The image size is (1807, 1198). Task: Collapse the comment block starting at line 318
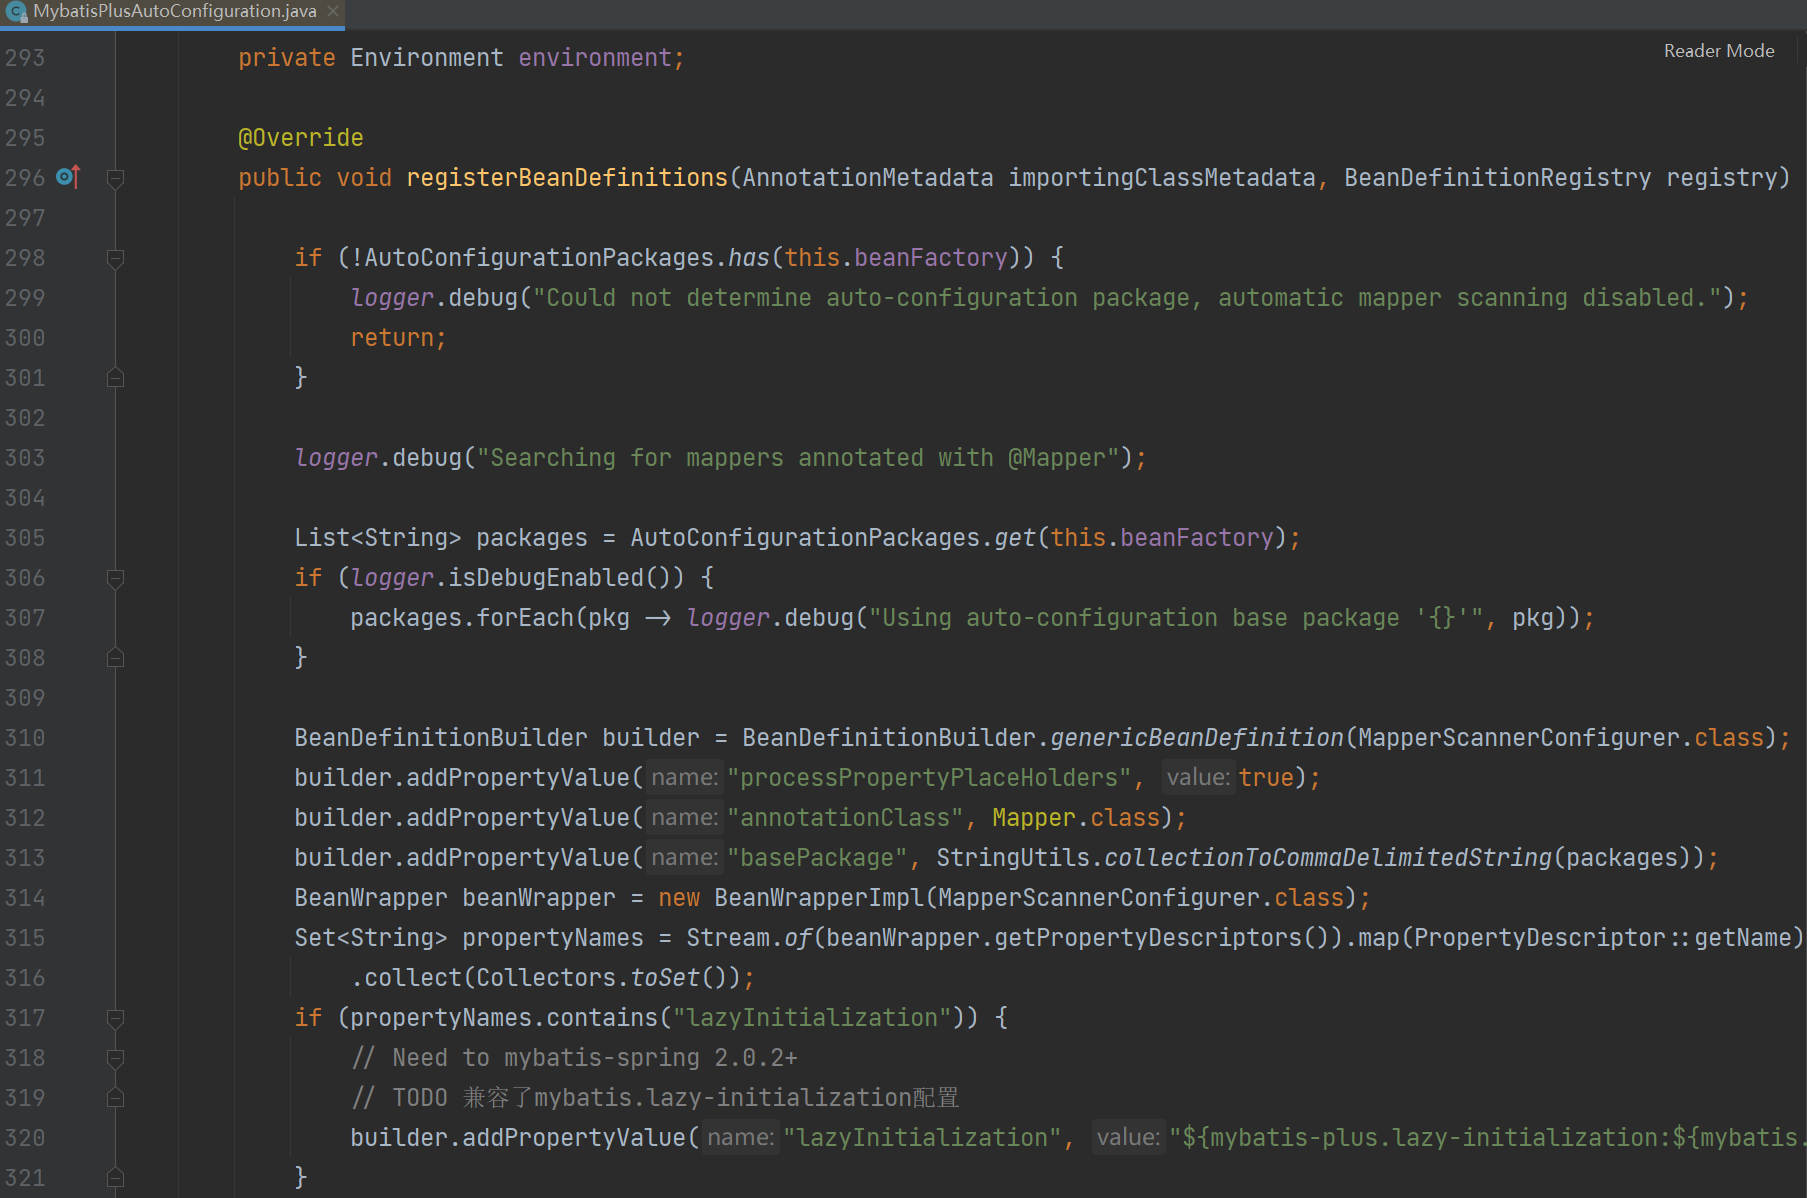tap(115, 1058)
